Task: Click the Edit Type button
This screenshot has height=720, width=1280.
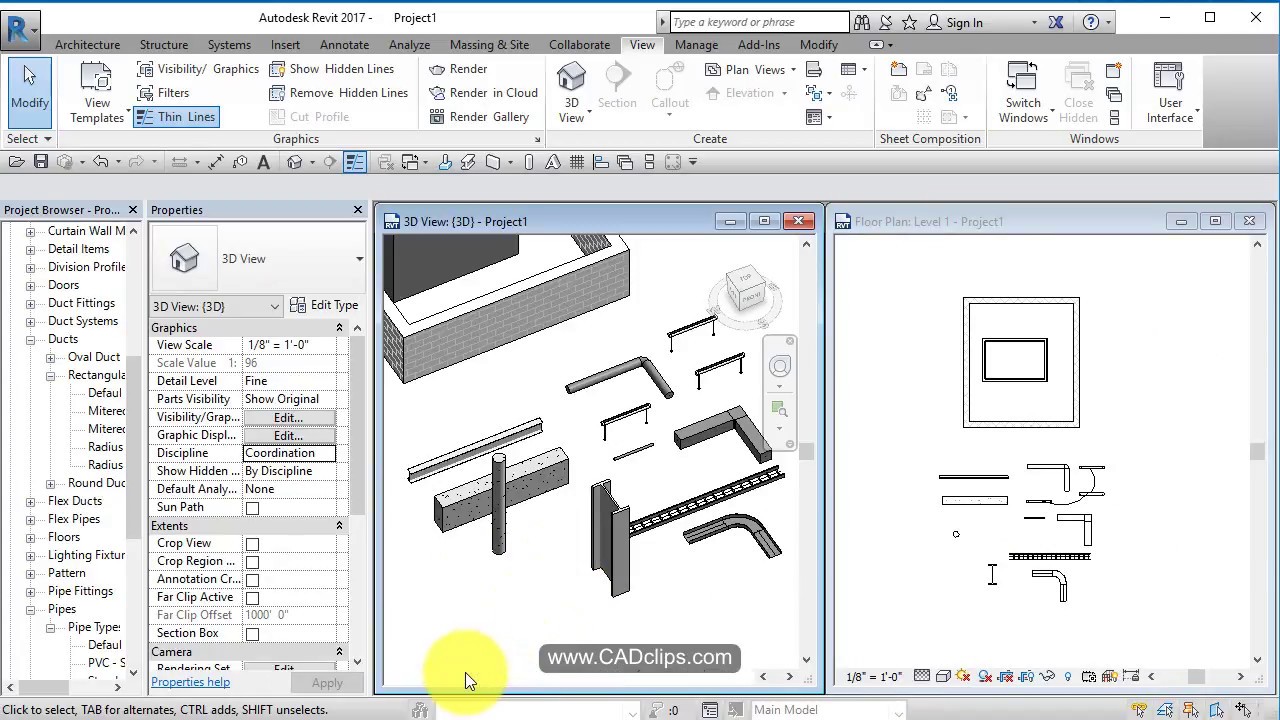Action: point(323,305)
